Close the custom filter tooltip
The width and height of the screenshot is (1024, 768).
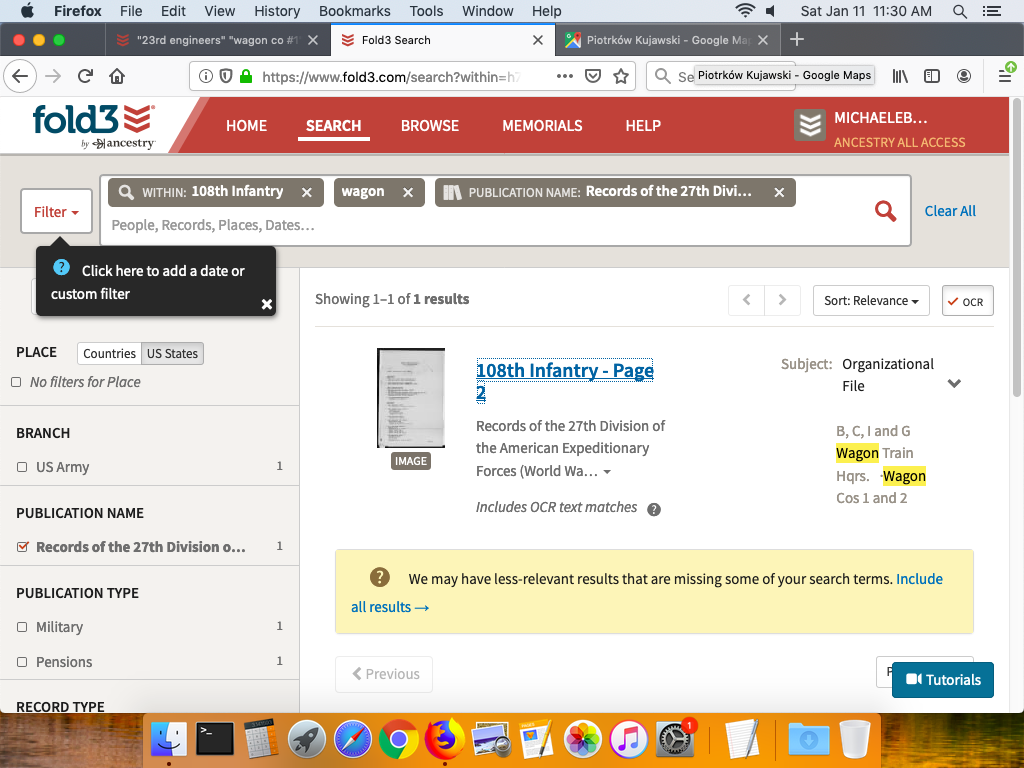pyautogui.click(x=267, y=304)
